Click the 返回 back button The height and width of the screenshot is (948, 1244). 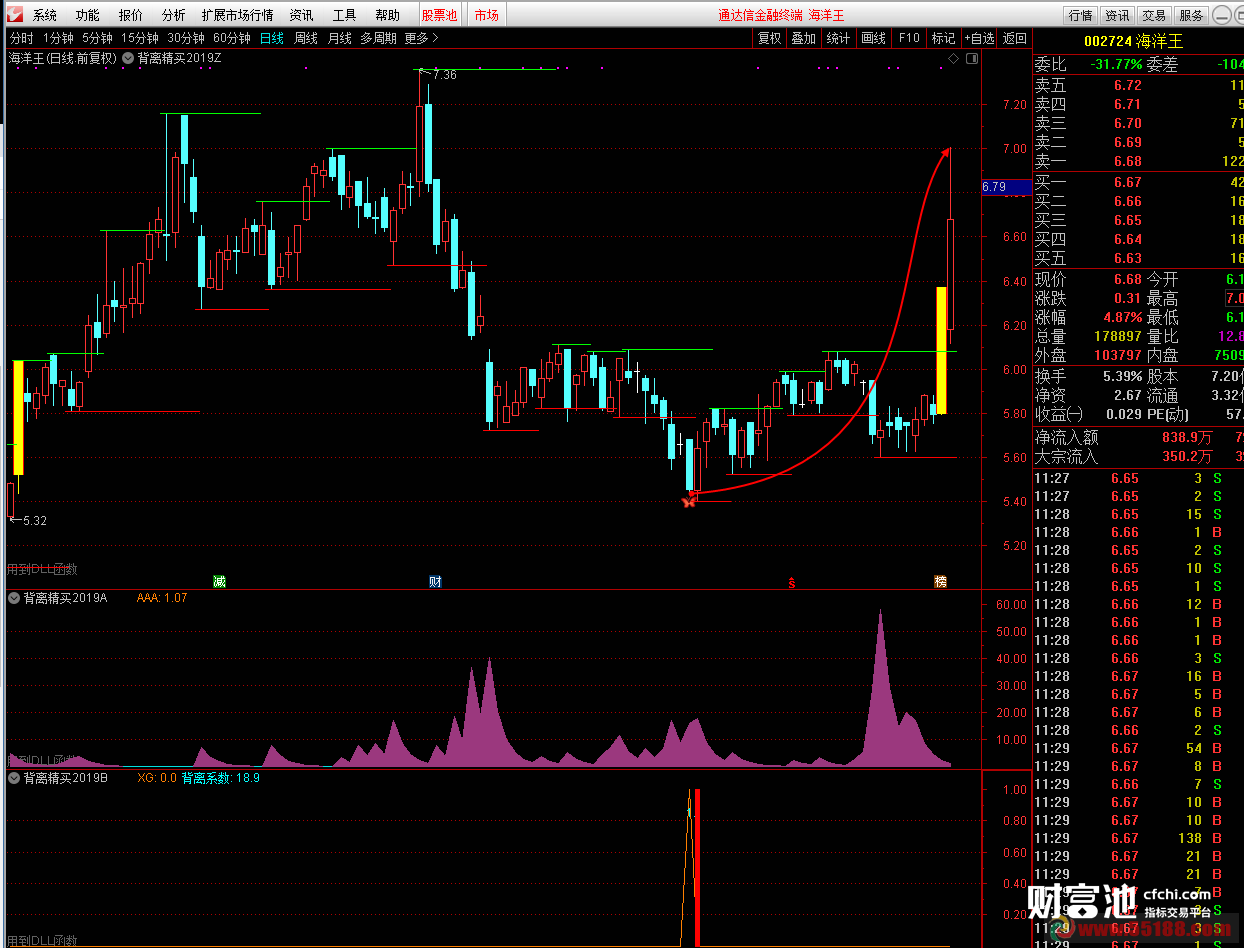coord(1014,38)
